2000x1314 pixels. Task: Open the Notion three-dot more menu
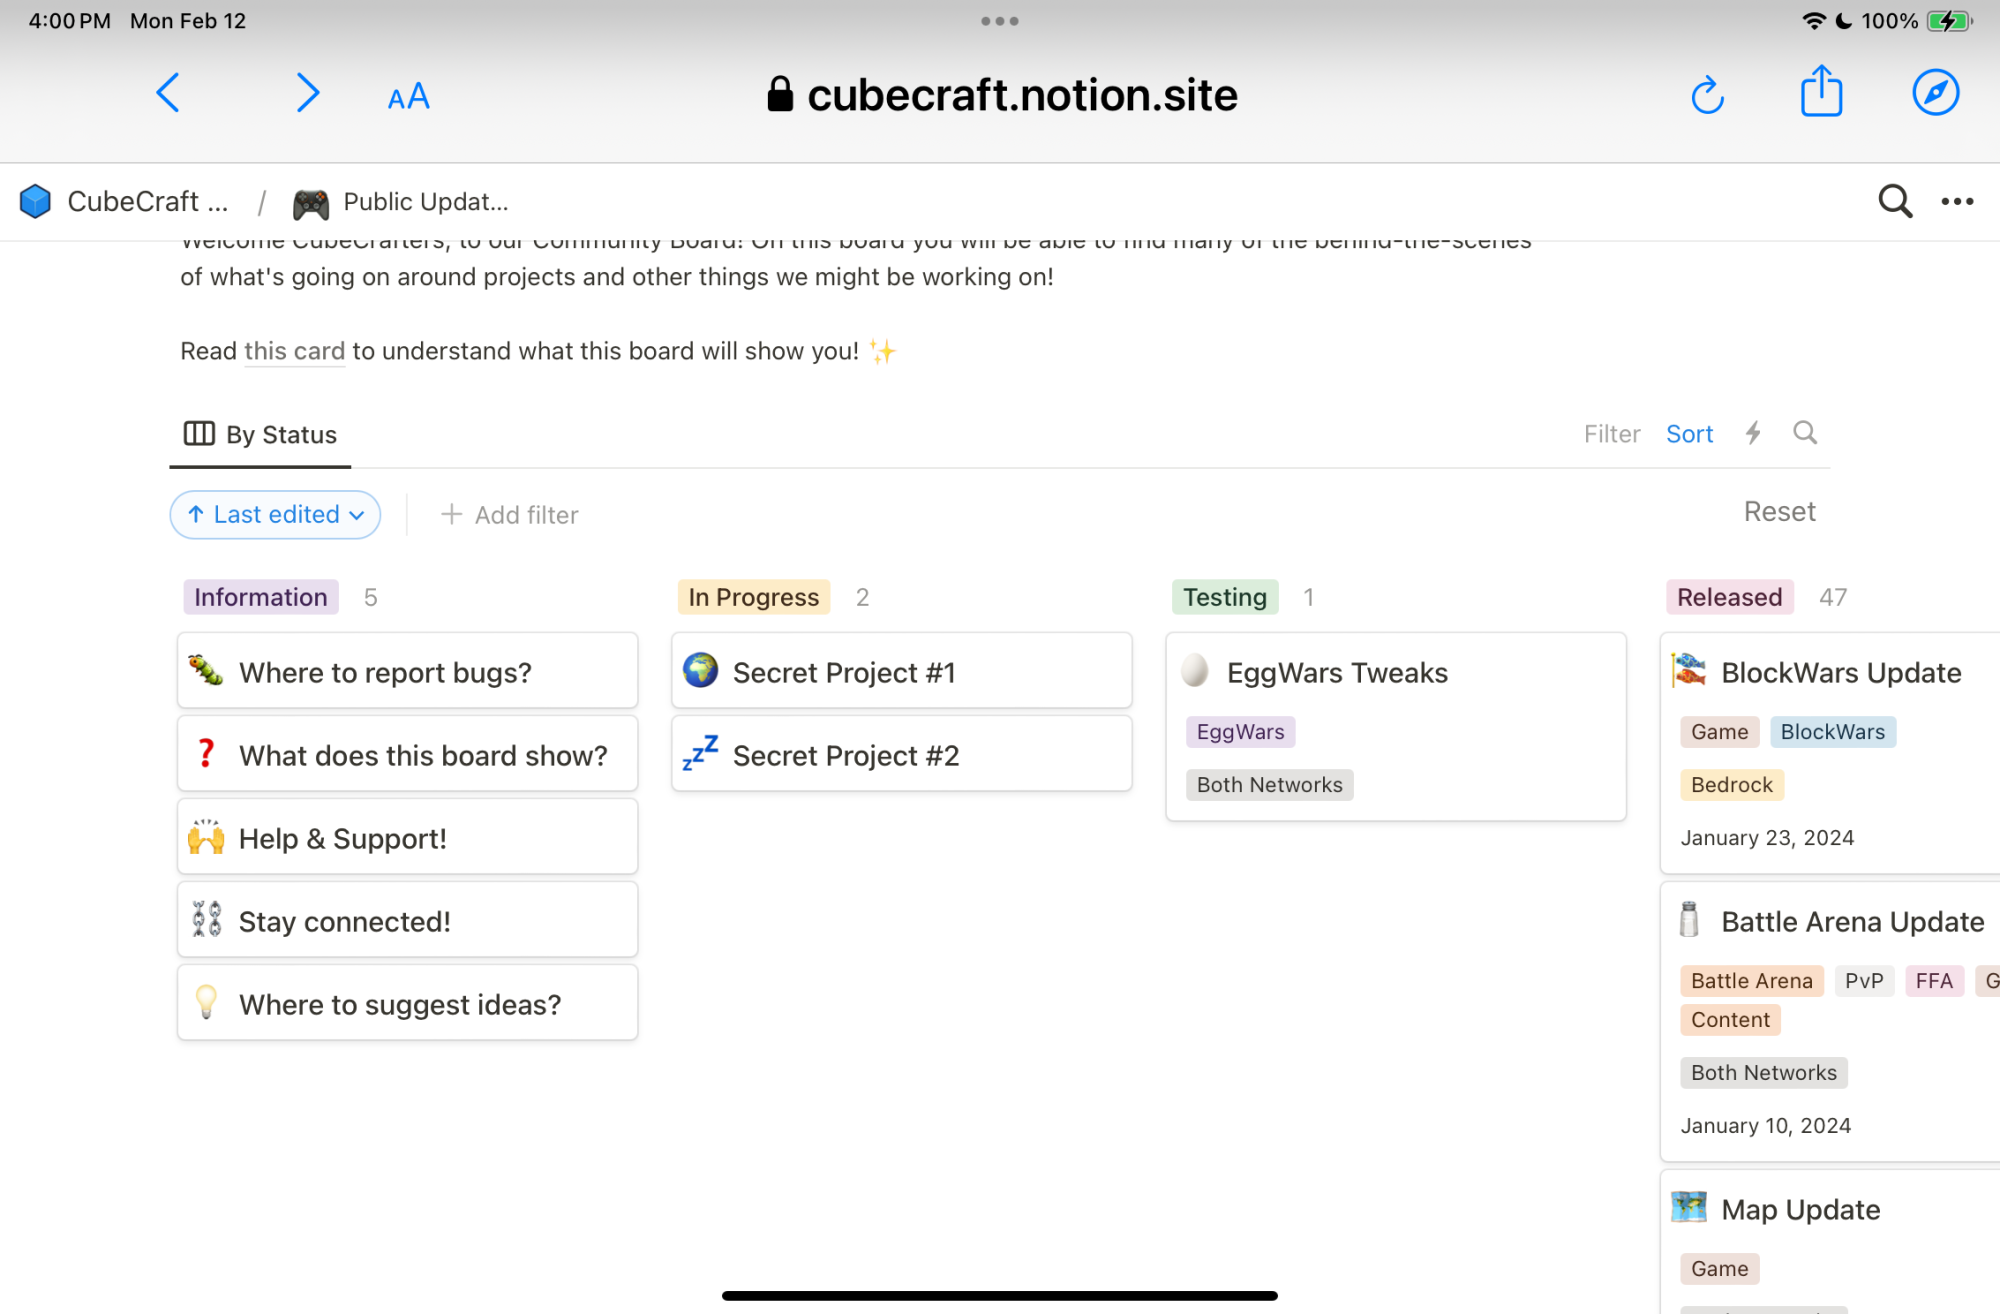pyautogui.click(x=1957, y=201)
